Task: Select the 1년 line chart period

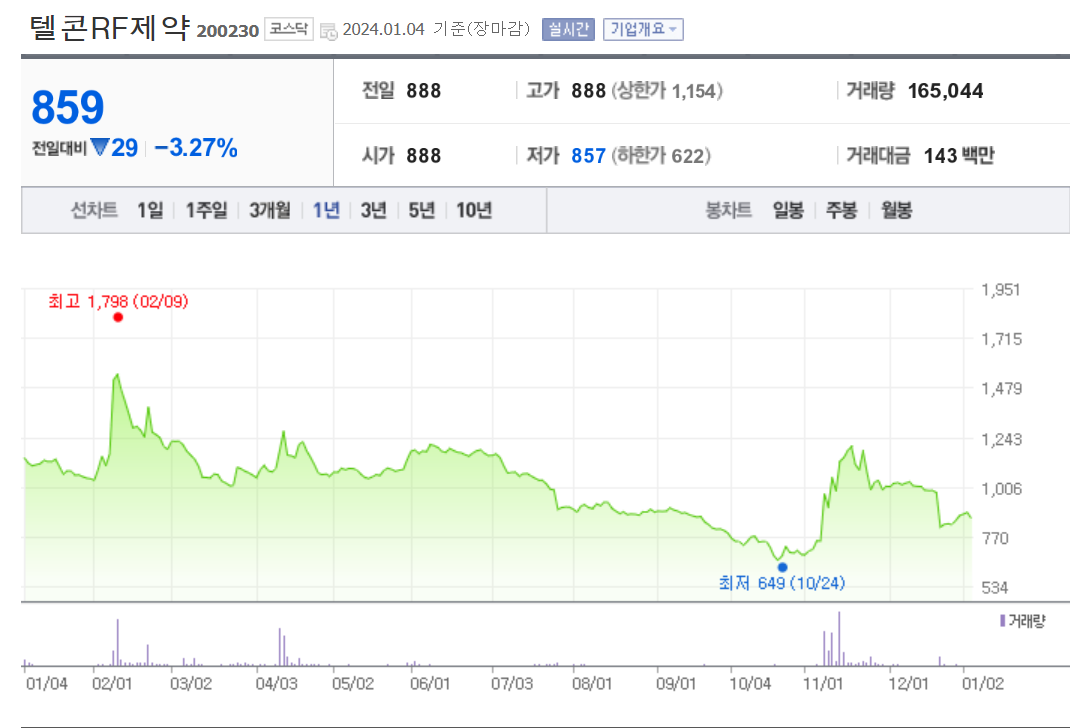Action: tap(326, 210)
